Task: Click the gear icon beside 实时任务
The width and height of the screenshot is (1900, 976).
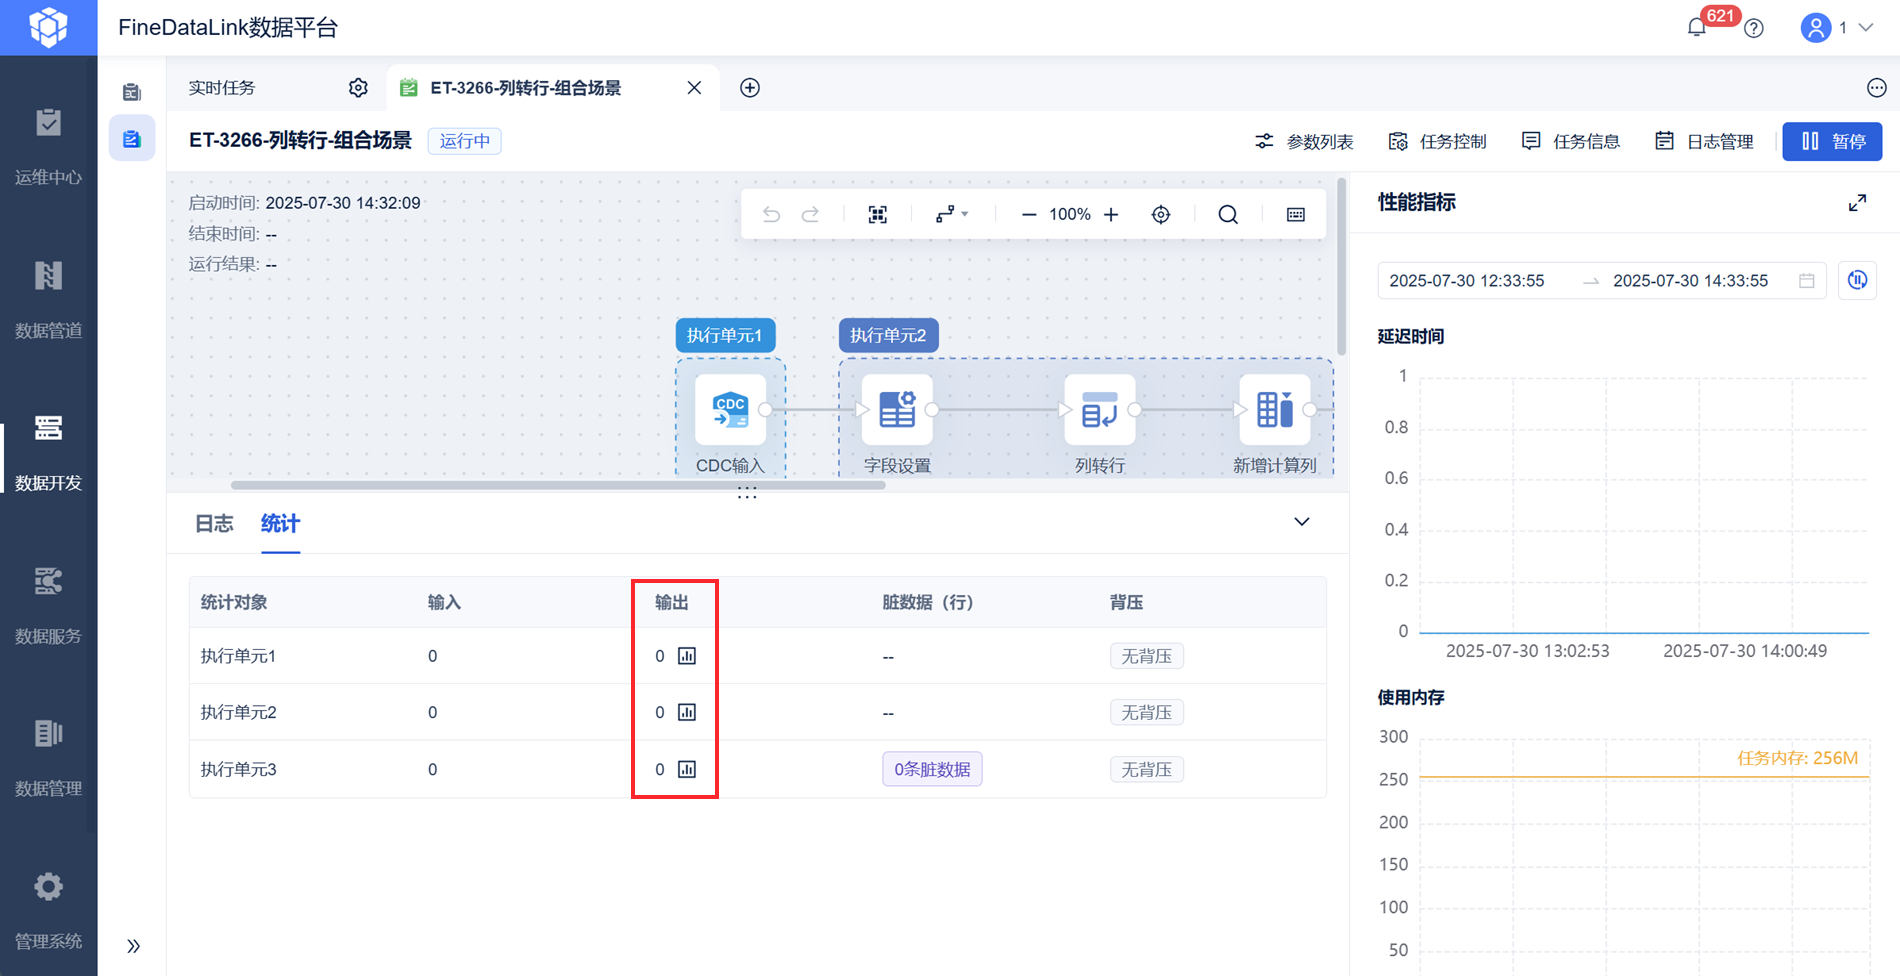Action: point(358,88)
